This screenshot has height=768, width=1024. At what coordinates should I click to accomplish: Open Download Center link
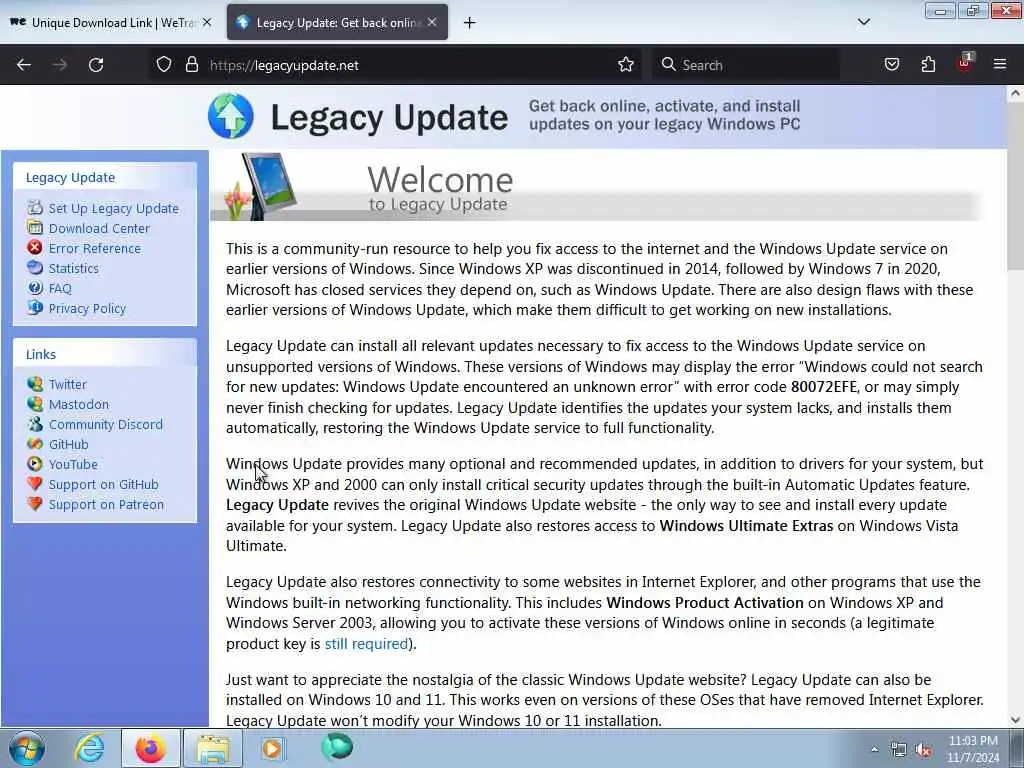pyautogui.click(x=99, y=229)
